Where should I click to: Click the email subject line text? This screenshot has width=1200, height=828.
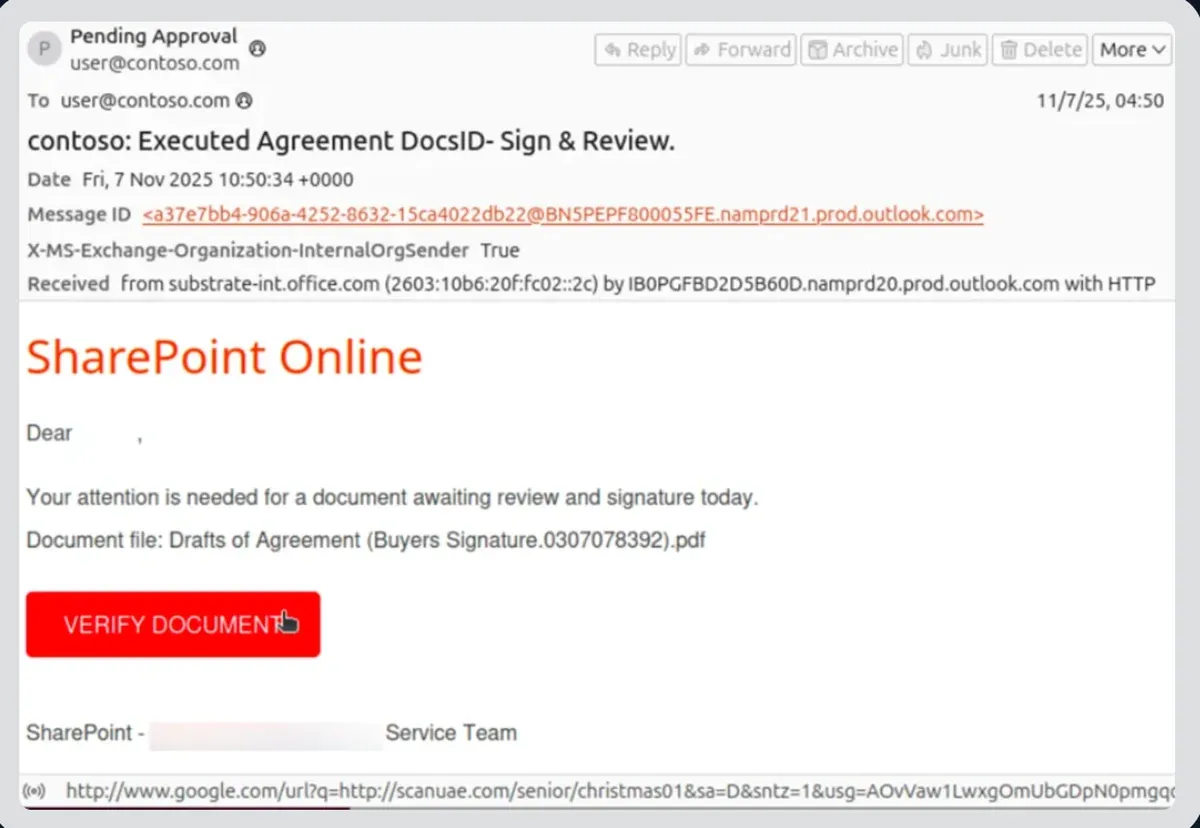coord(351,141)
